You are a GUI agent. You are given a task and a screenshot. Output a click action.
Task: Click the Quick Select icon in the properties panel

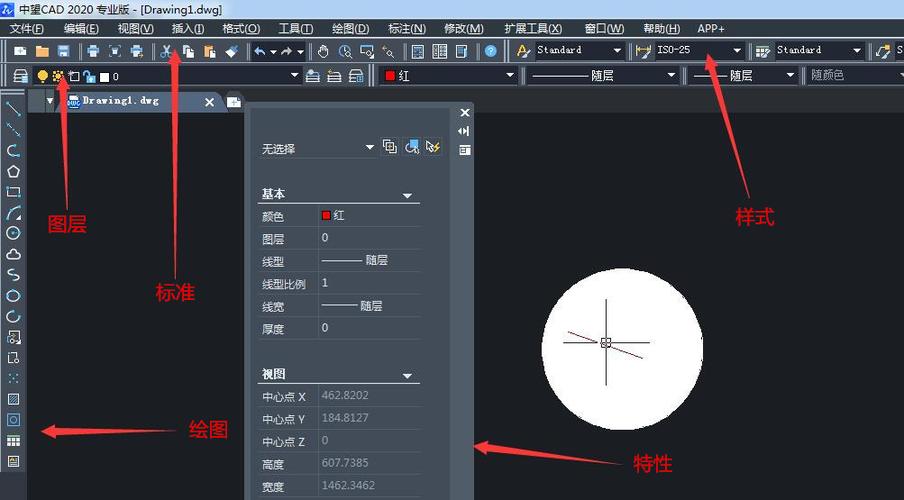[433, 147]
